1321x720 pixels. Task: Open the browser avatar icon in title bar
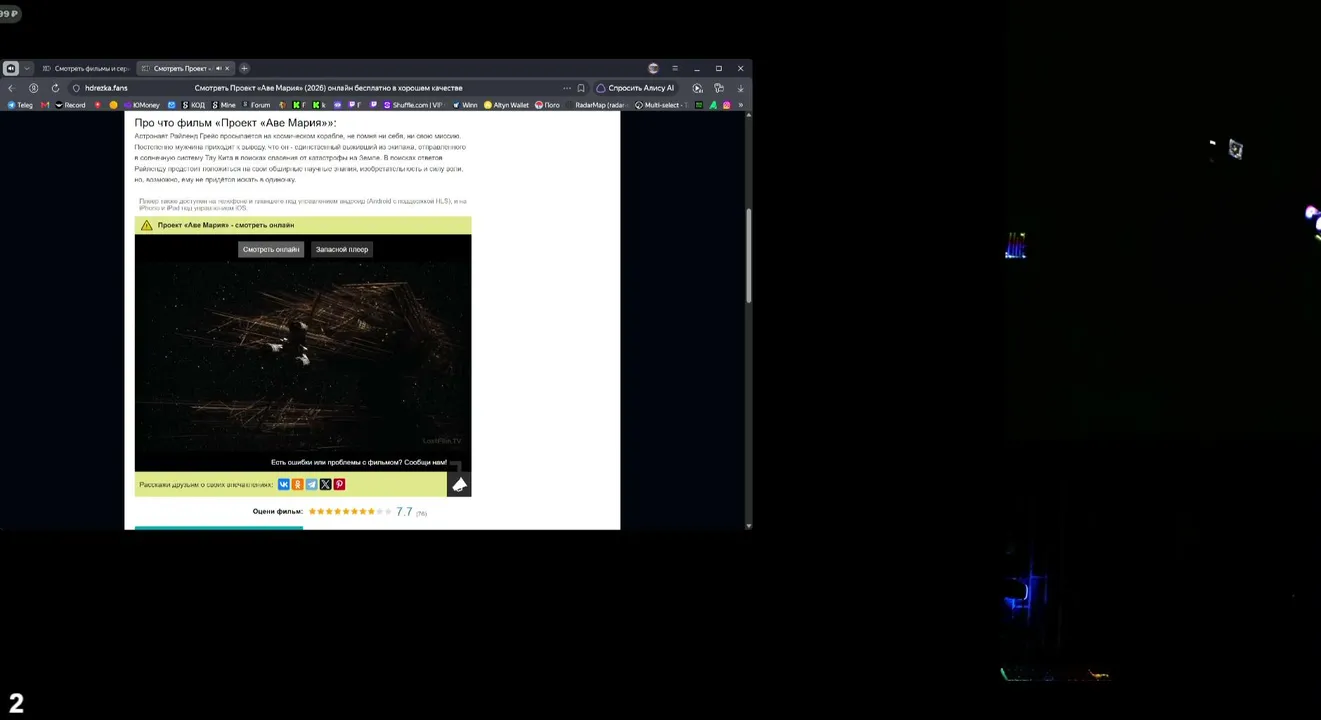pos(653,68)
